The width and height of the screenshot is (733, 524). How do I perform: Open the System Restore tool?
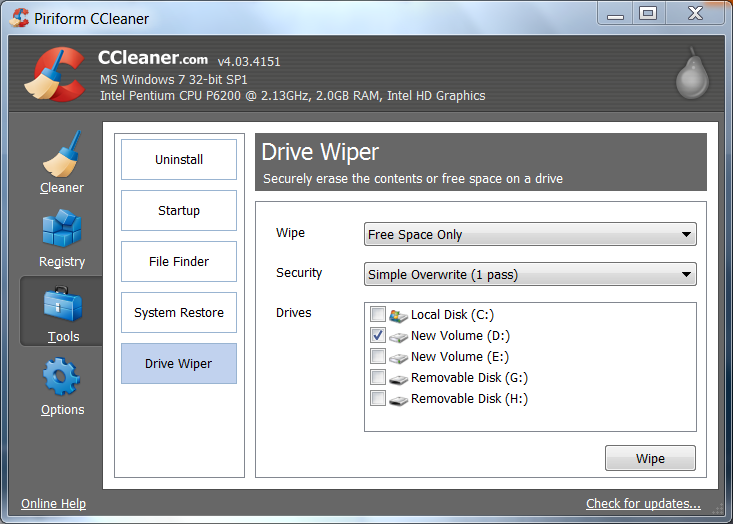tap(179, 312)
